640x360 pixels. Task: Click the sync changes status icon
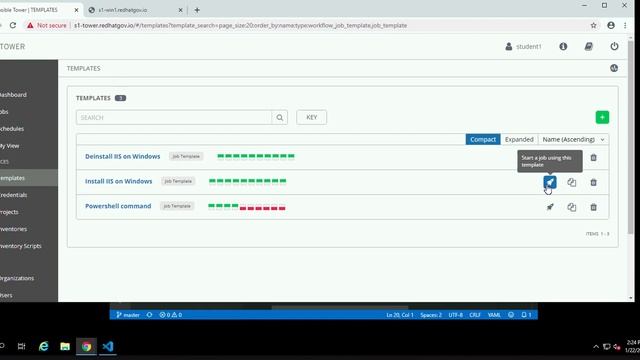click(x=149, y=315)
